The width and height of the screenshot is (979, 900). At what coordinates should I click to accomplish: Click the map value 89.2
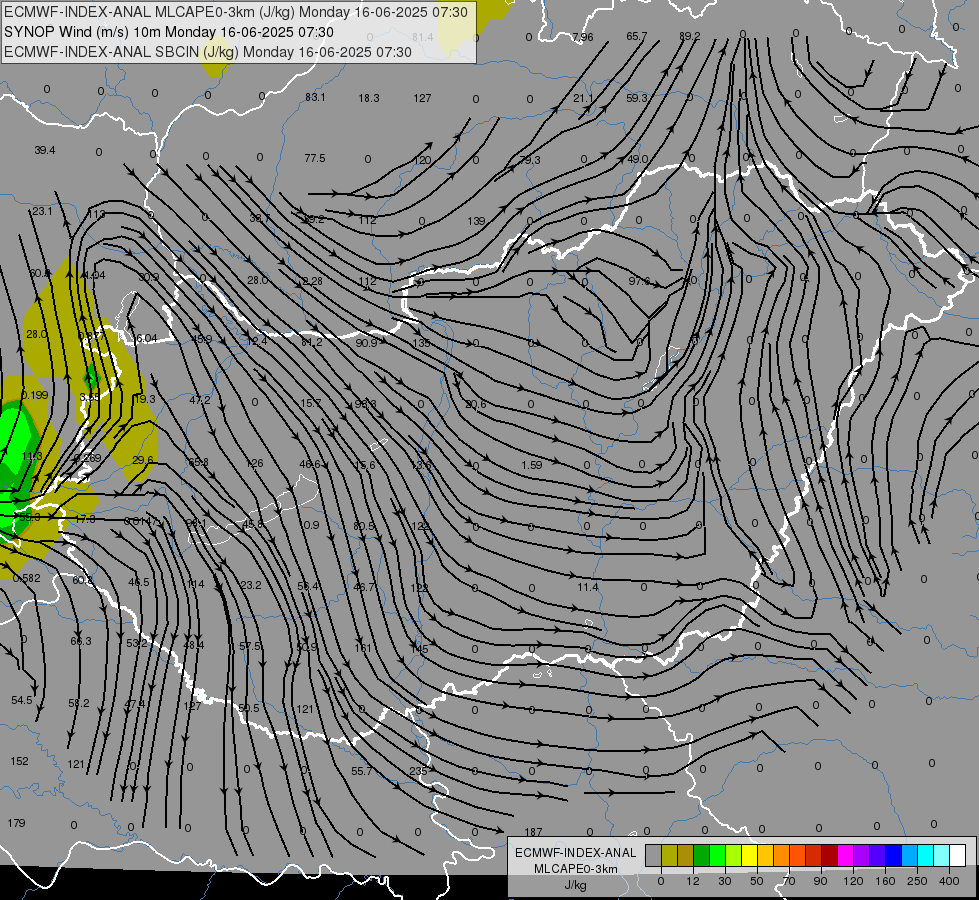click(x=690, y=36)
